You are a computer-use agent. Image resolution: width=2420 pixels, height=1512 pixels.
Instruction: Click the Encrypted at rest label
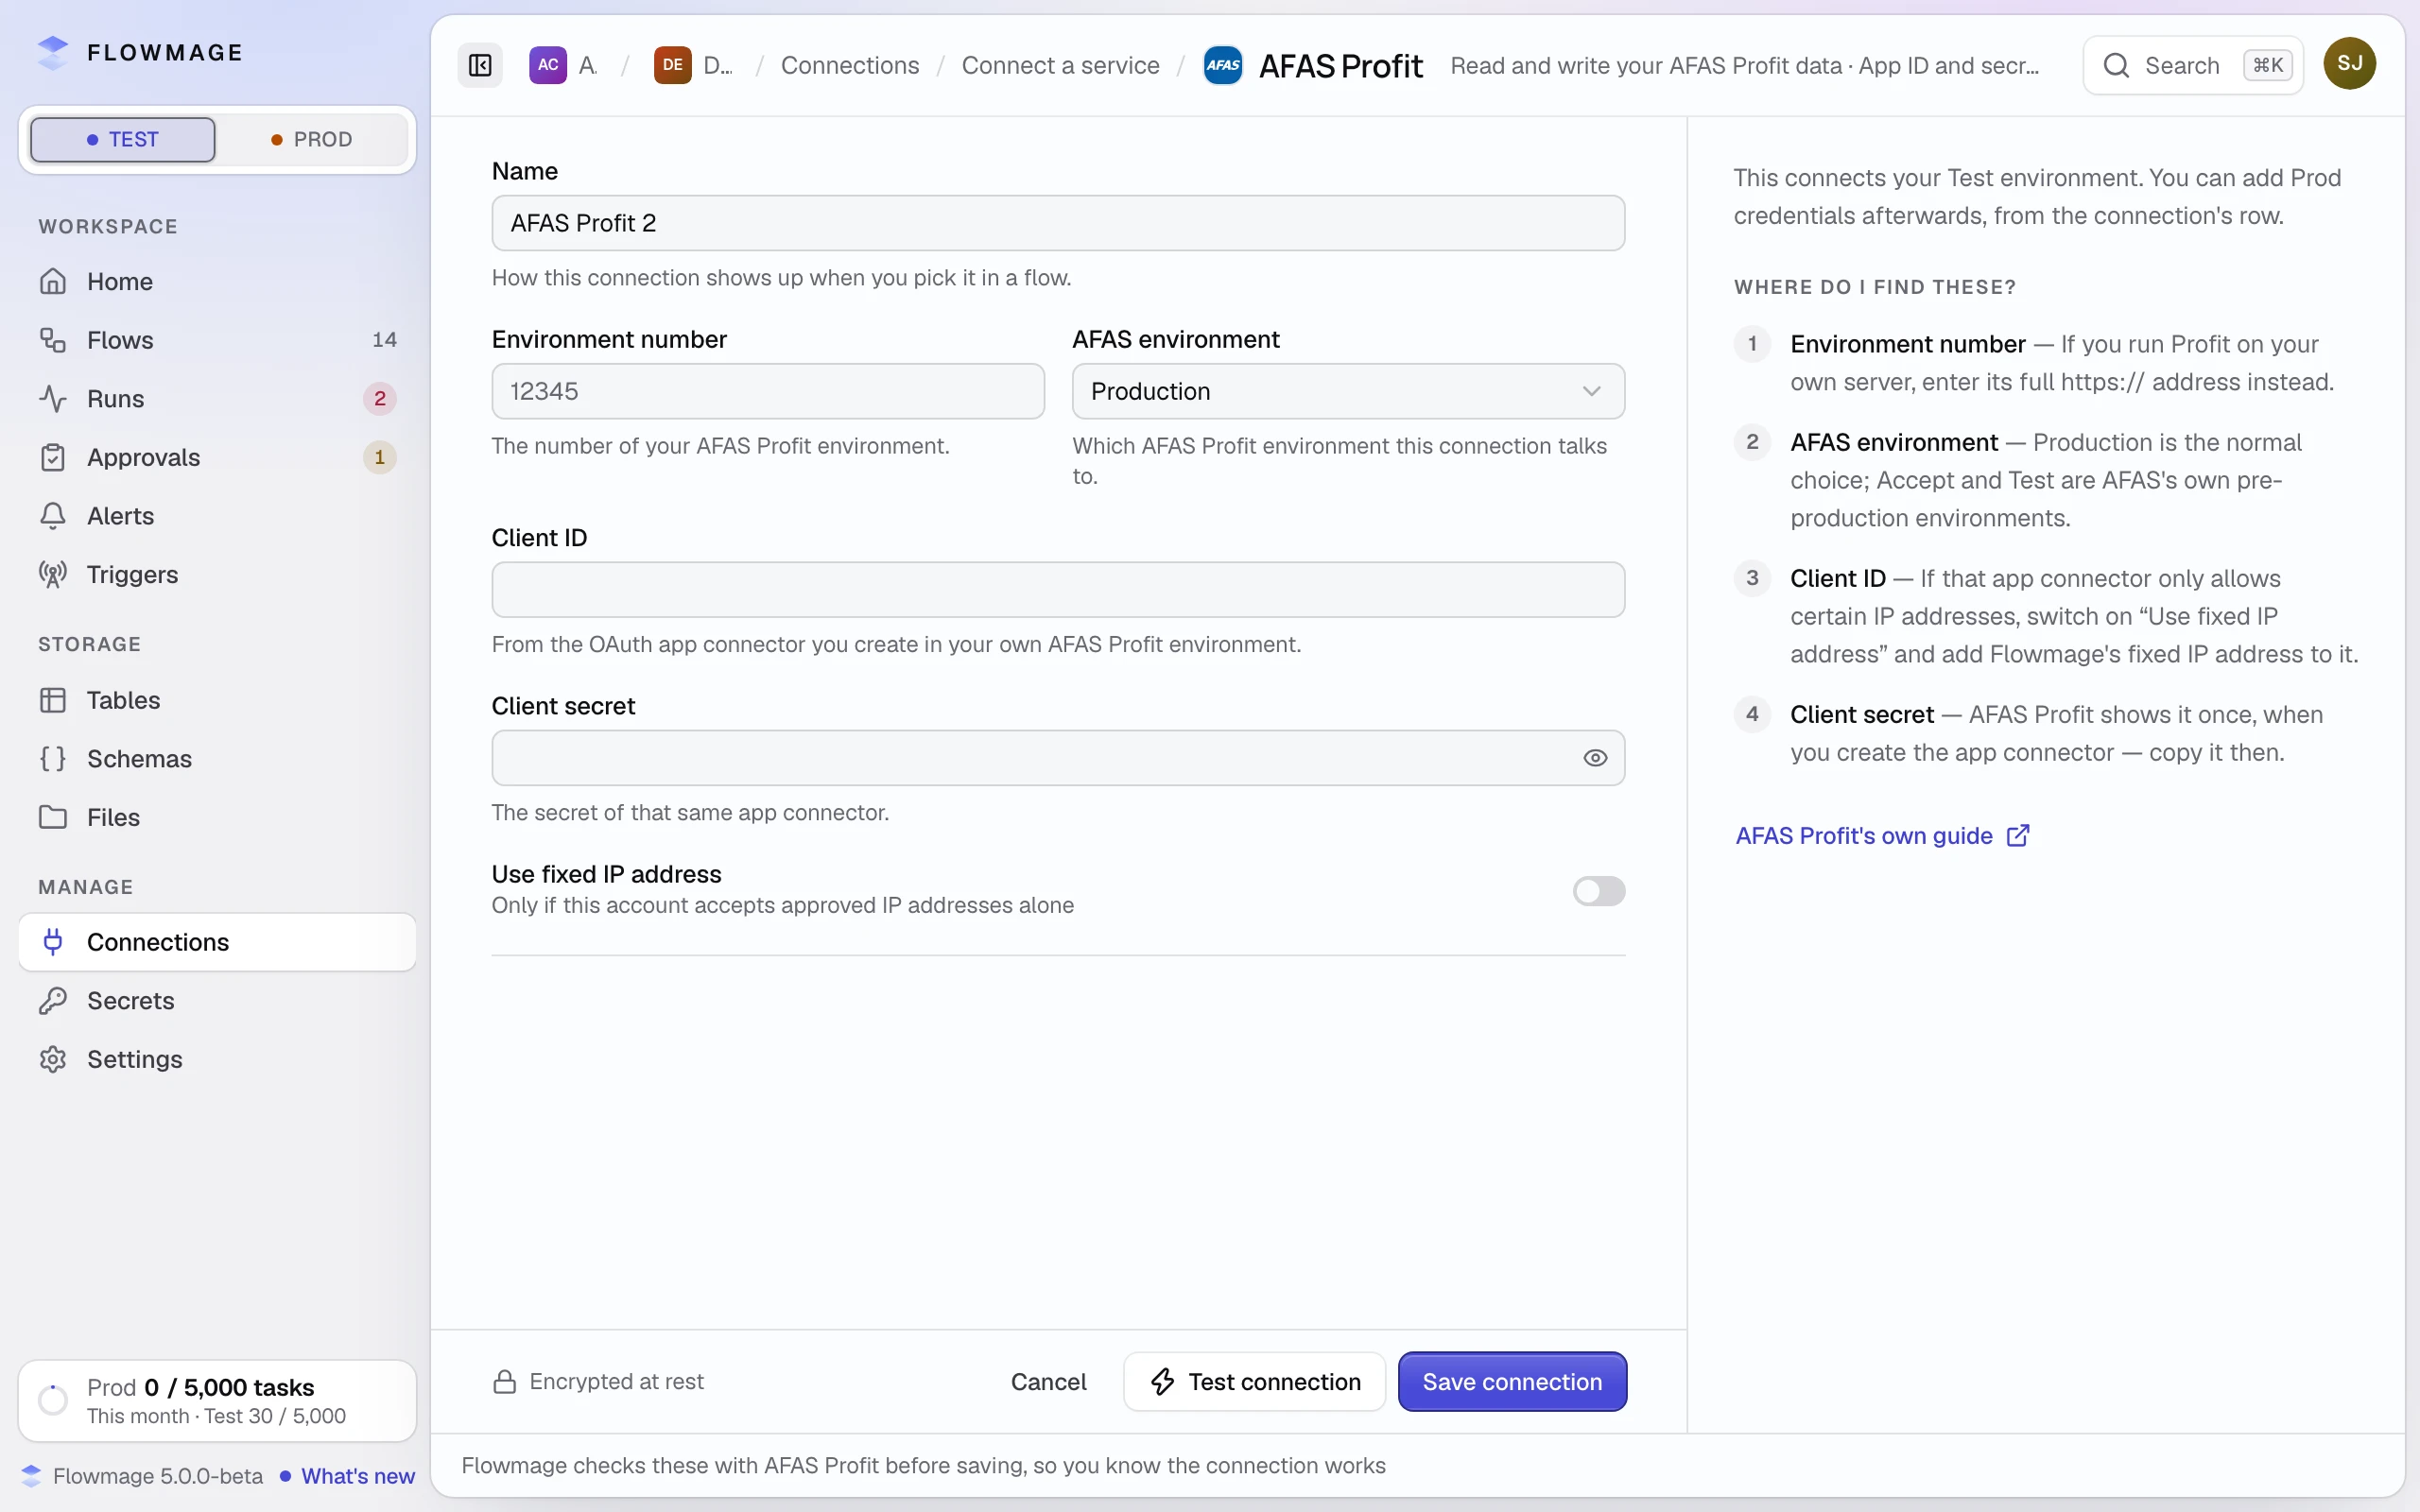click(616, 1382)
